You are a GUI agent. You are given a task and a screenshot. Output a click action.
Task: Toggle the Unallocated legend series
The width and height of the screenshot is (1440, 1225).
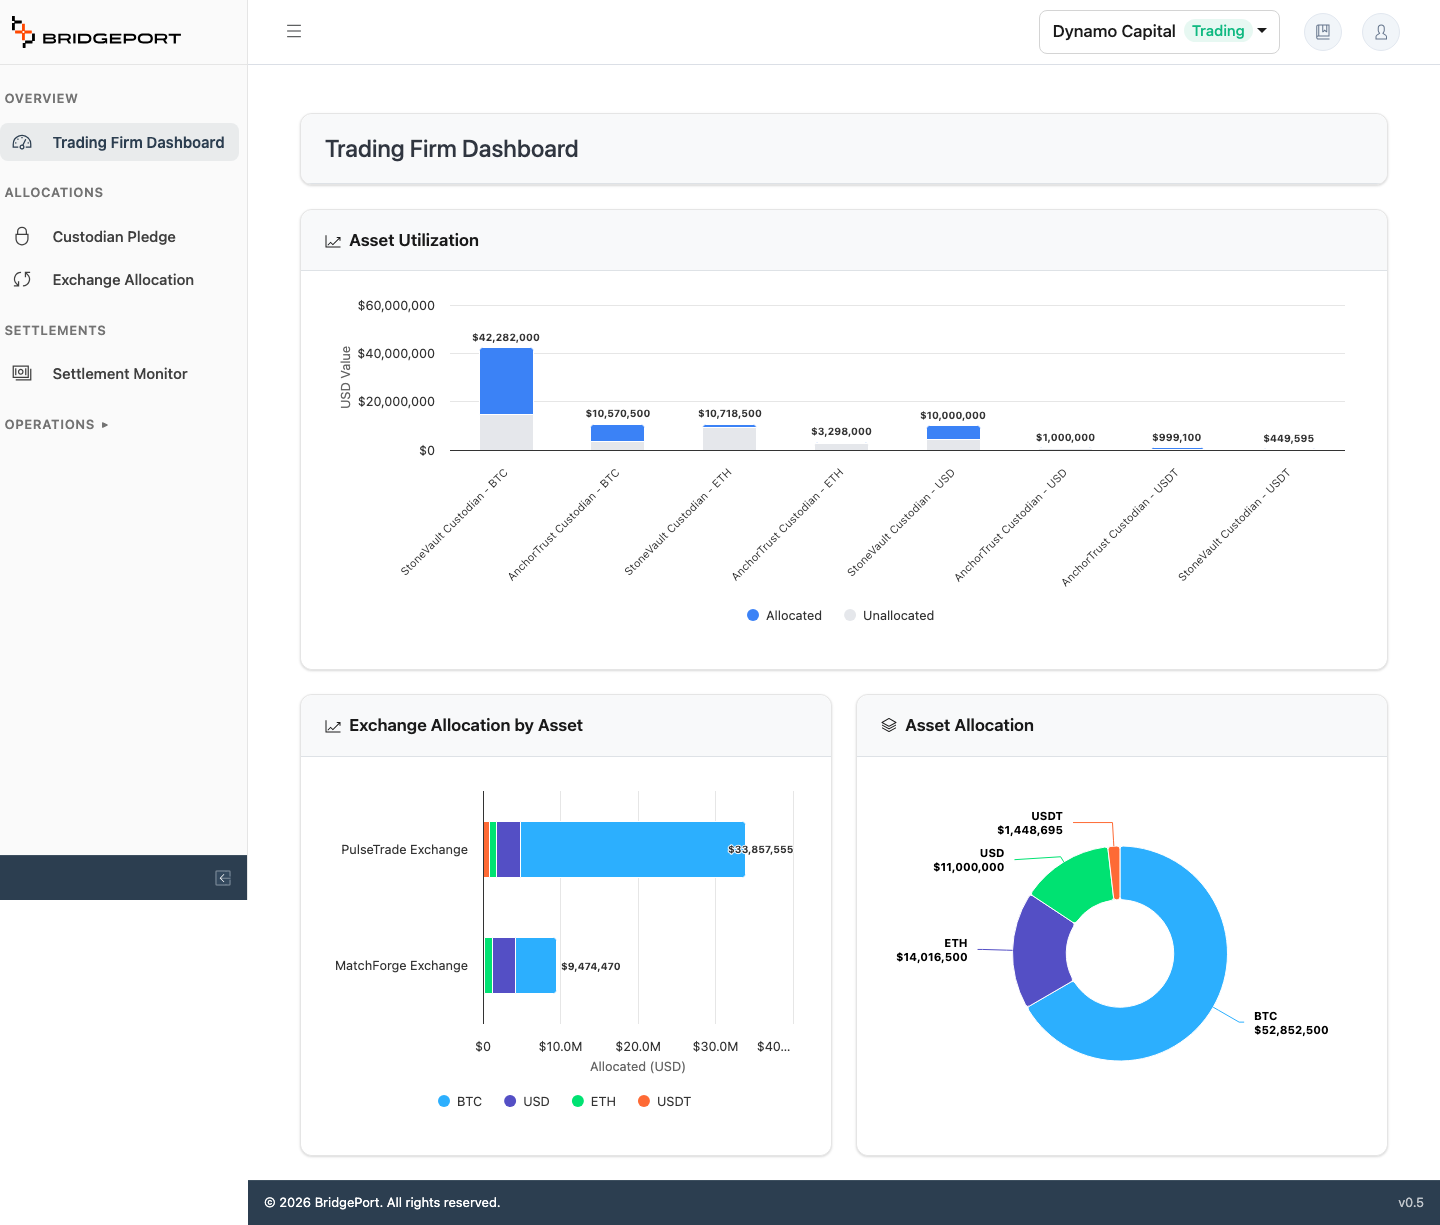pyautogui.click(x=889, y=616)
